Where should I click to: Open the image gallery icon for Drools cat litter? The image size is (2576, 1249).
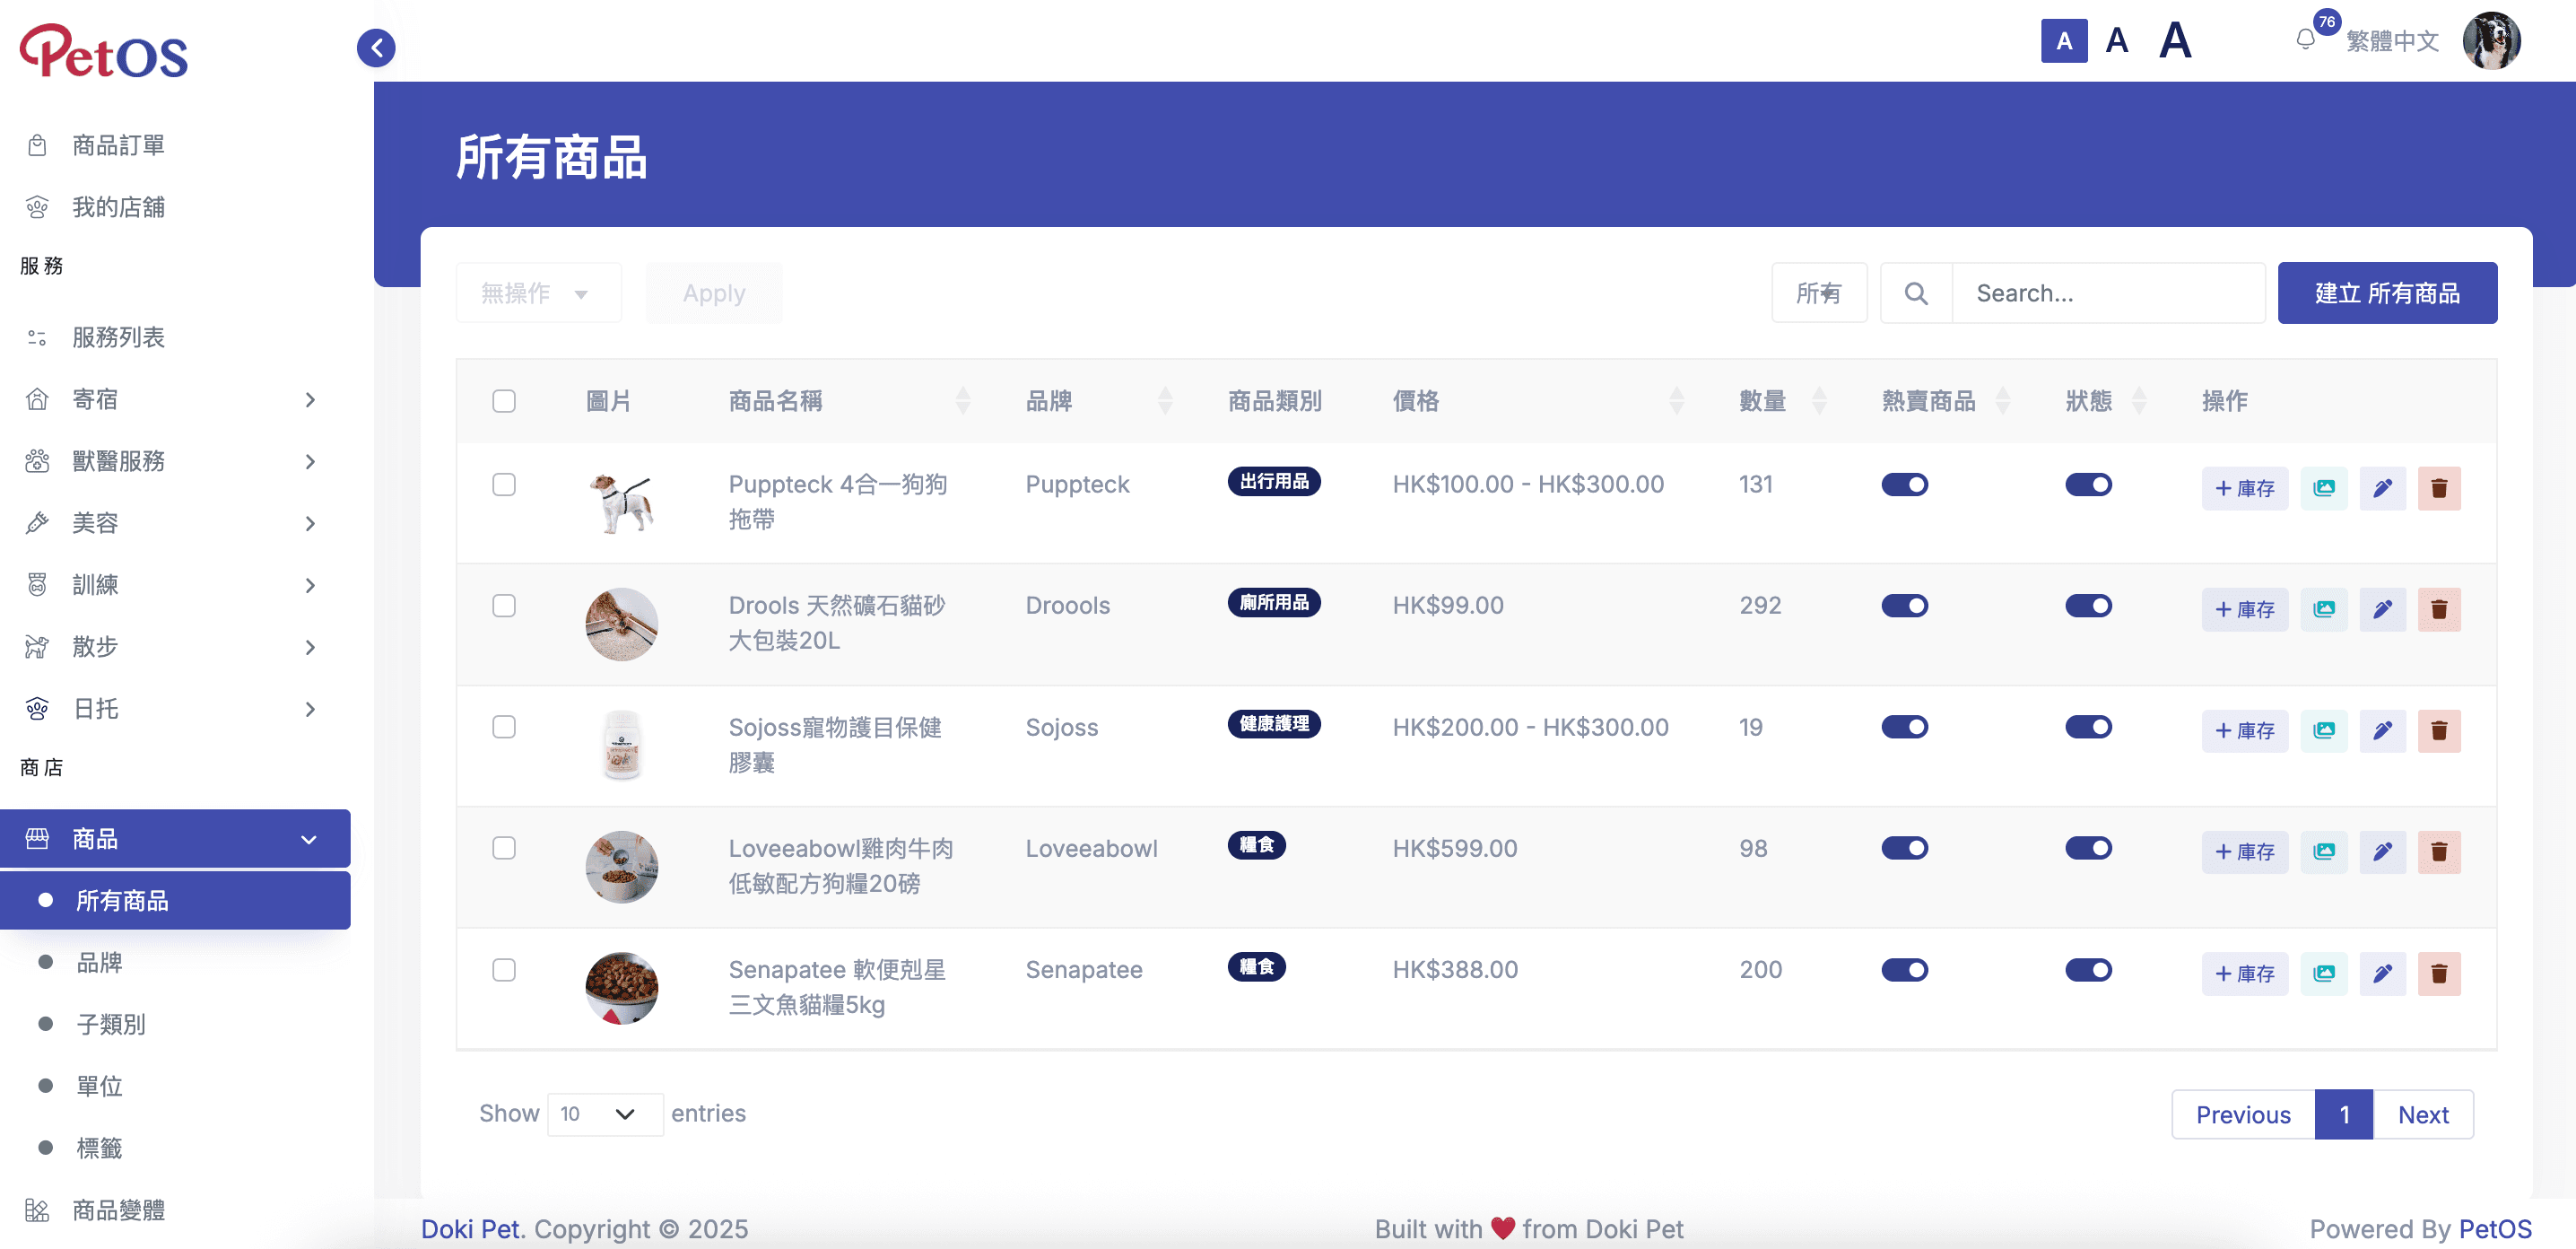[x=2324, y=609]
